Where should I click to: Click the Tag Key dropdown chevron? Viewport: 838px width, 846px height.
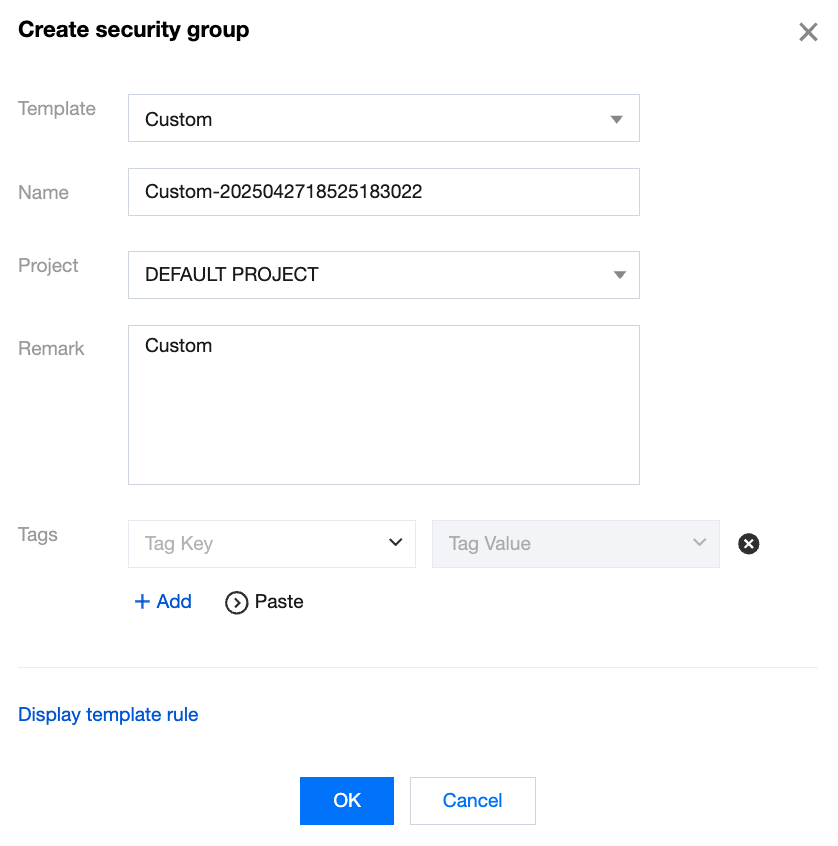pos(397,544)
